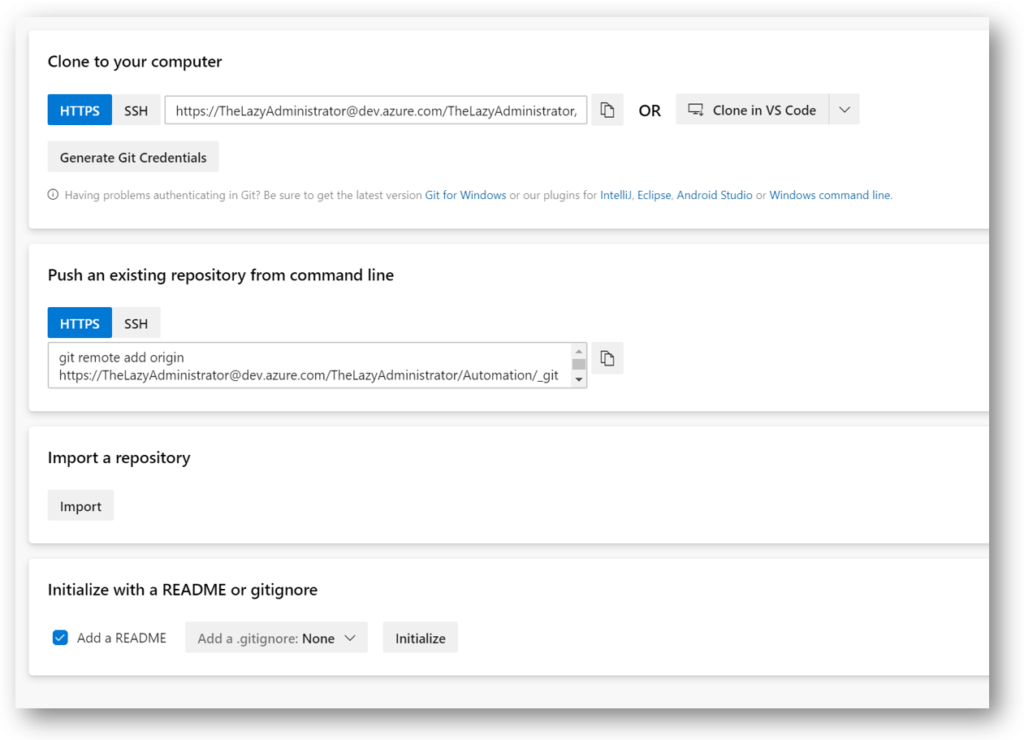Screen dimensions: 1024x740
Task: Copy the clone URL to clipboard
Action: coord(607,110)
